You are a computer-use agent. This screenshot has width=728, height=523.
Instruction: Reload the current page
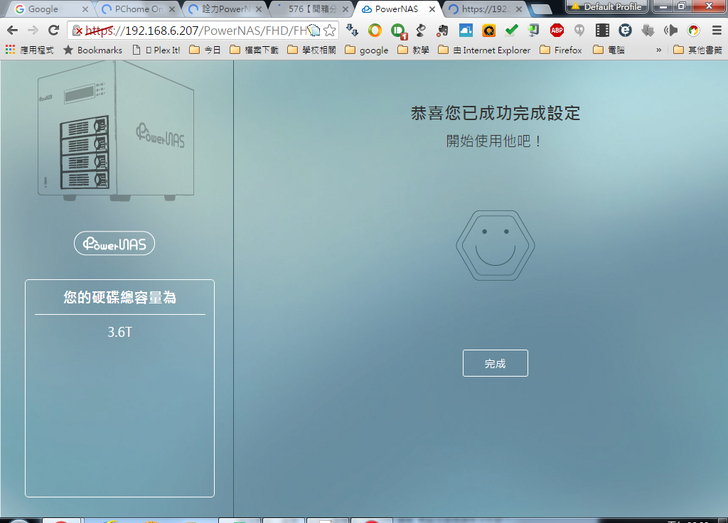coord(54,31)
